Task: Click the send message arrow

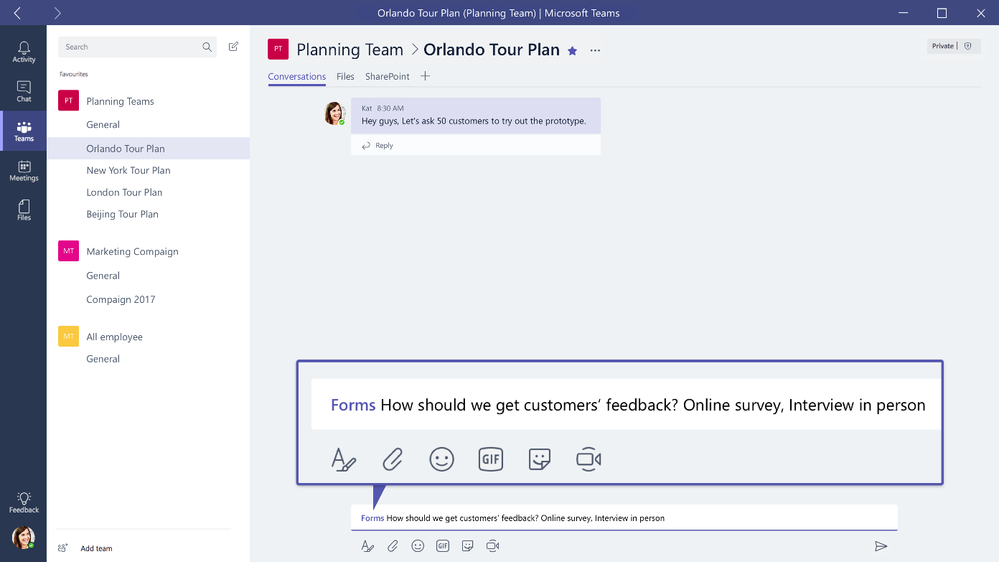Action: (x=880, y=546)
